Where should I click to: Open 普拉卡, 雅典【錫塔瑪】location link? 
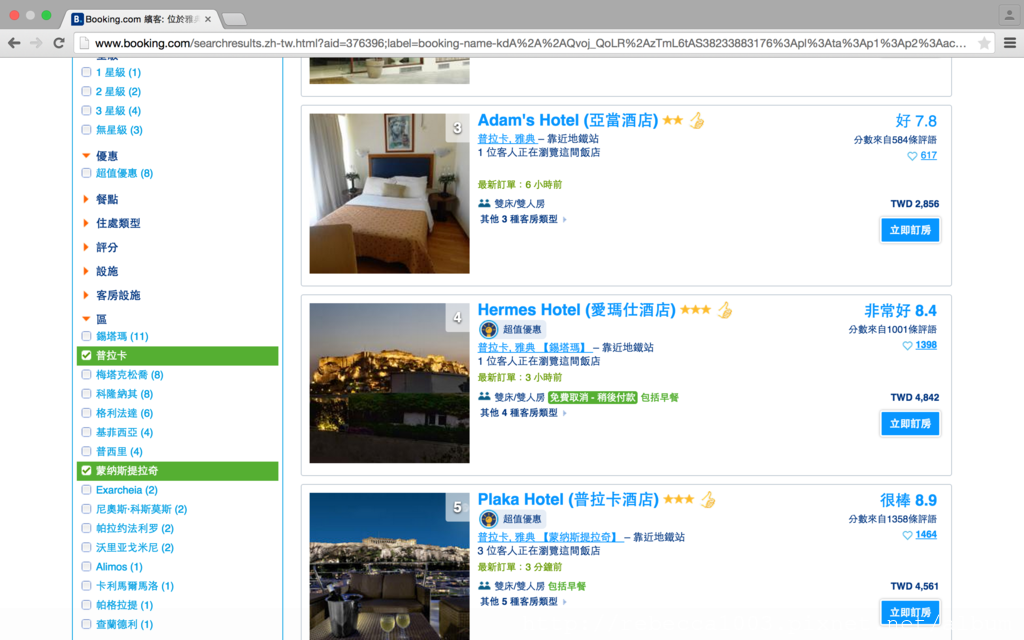pyautogui.click(x=534, y=347)
